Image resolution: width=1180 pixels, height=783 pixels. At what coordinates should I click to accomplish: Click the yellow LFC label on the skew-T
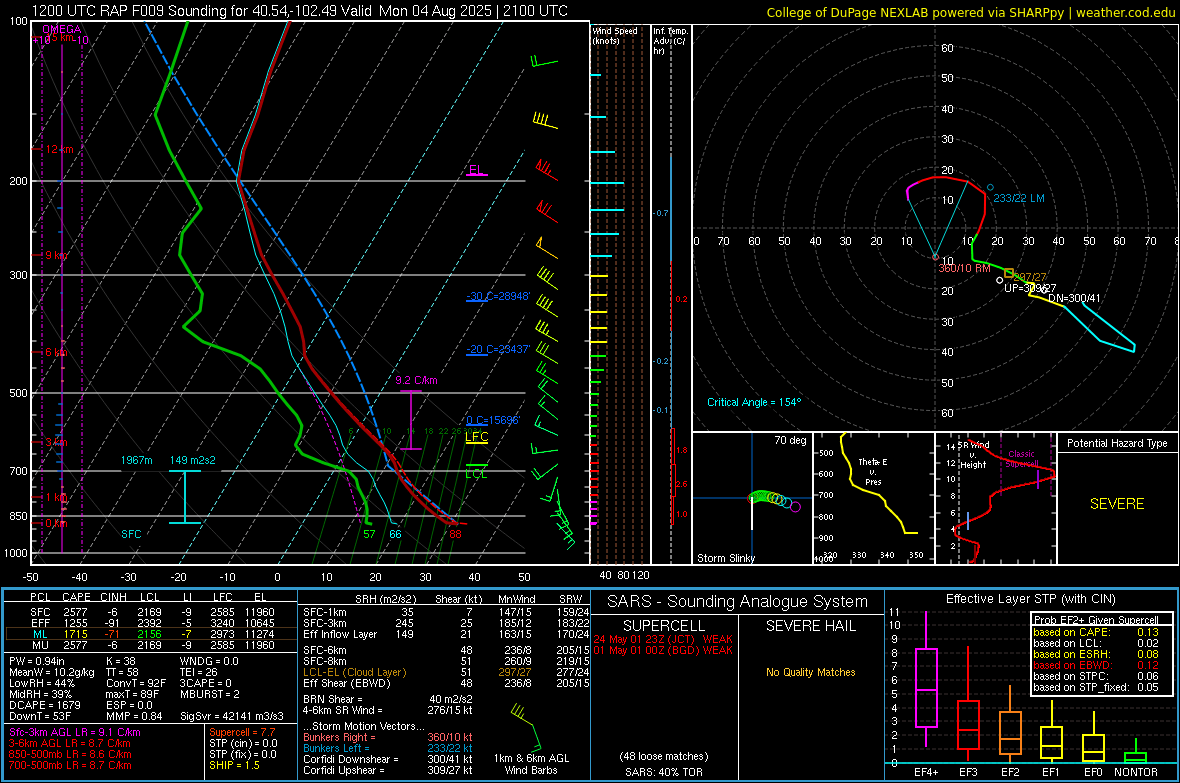click(x=476, y=437)
